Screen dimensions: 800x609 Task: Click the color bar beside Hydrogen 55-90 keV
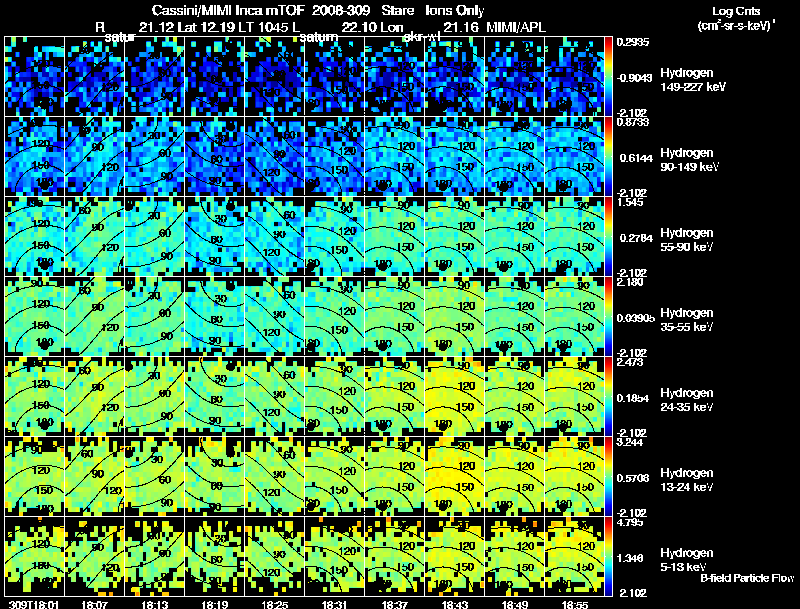[x=608, y=237]
